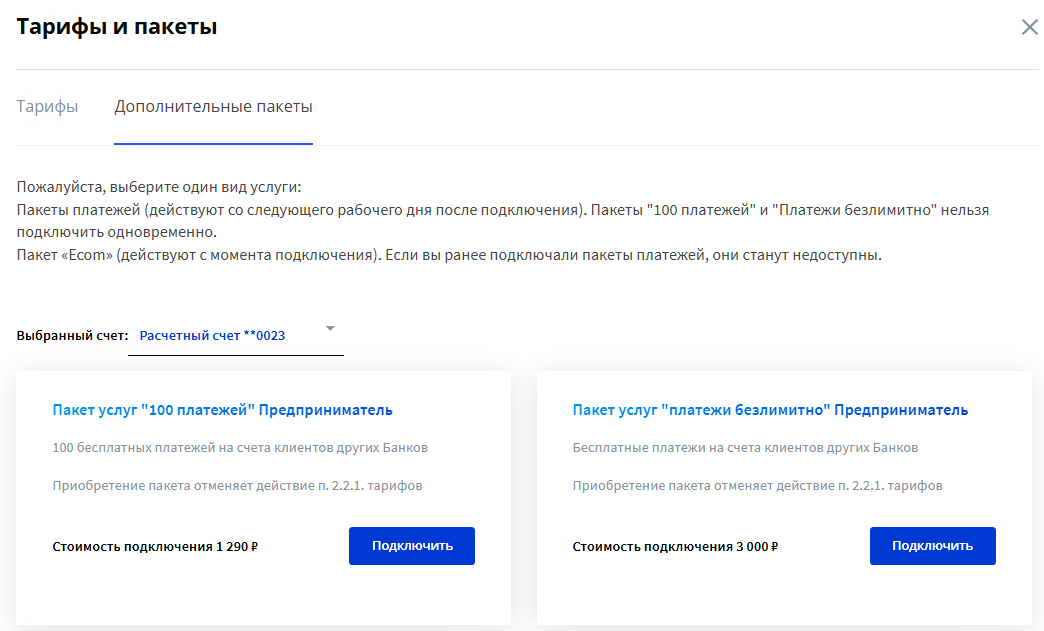Click text Стоимость подключения 1 290 ₽

[155, 546]
